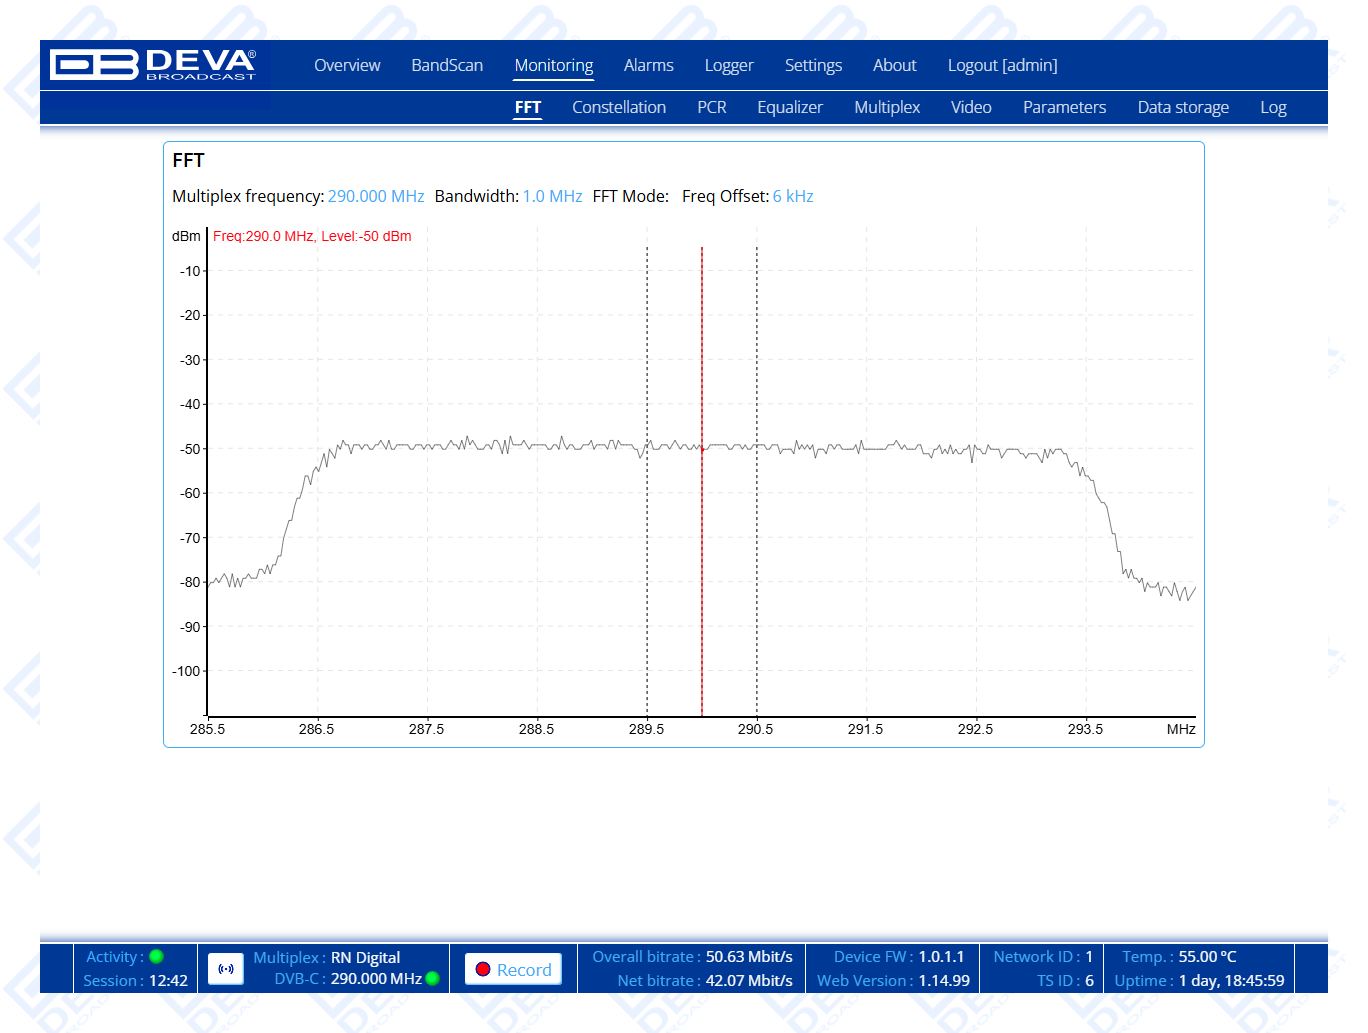This screenshot has height=1033, width=1368.
Task: Show the Multiplex tab
Action: click(887, 108)
